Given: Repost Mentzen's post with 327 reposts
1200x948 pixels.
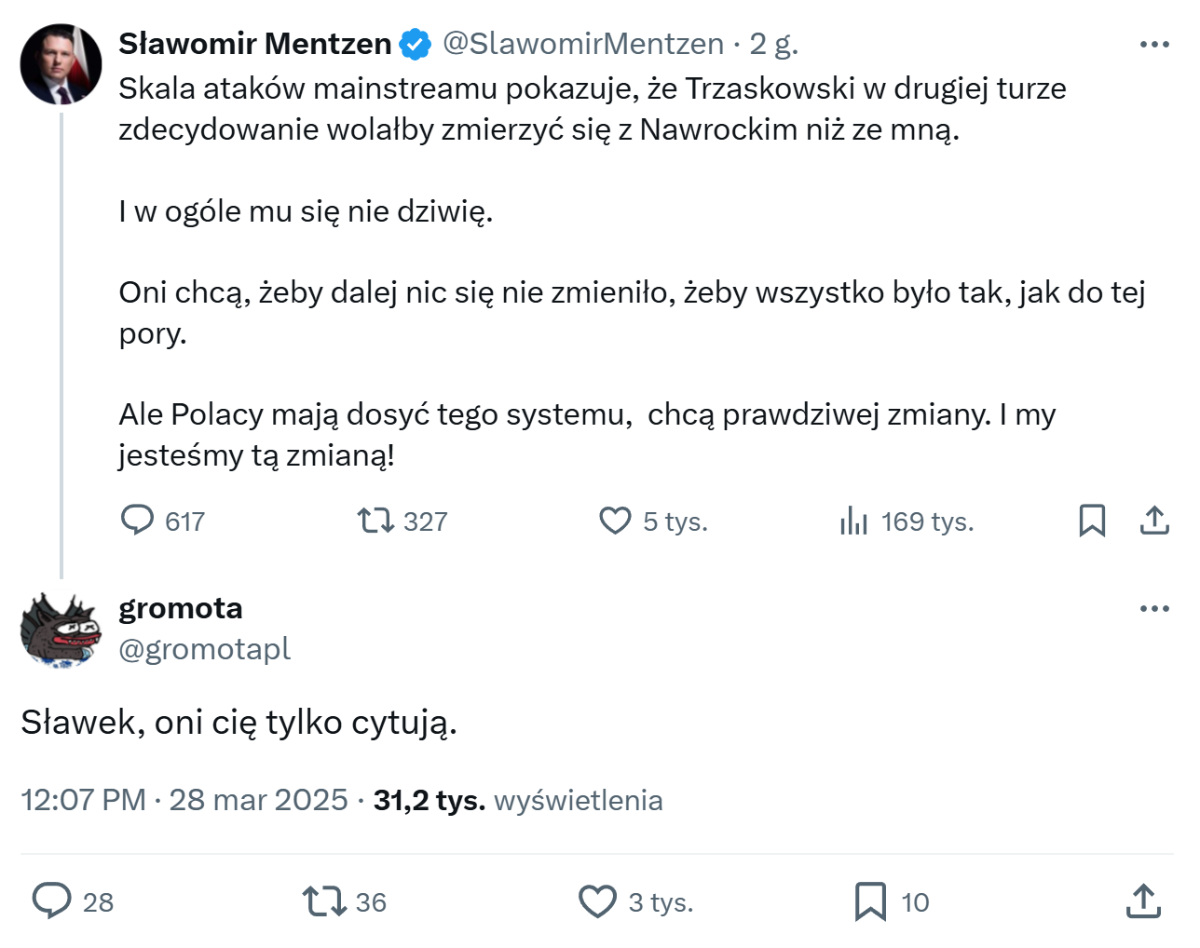Looking at the screenshot, I should pyautogui.click(x=372, y=521).
